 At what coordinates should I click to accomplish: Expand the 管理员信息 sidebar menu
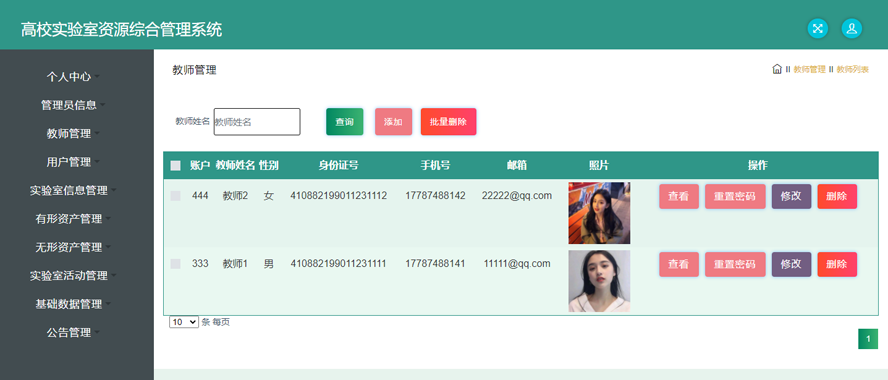(x=73, y=105)
